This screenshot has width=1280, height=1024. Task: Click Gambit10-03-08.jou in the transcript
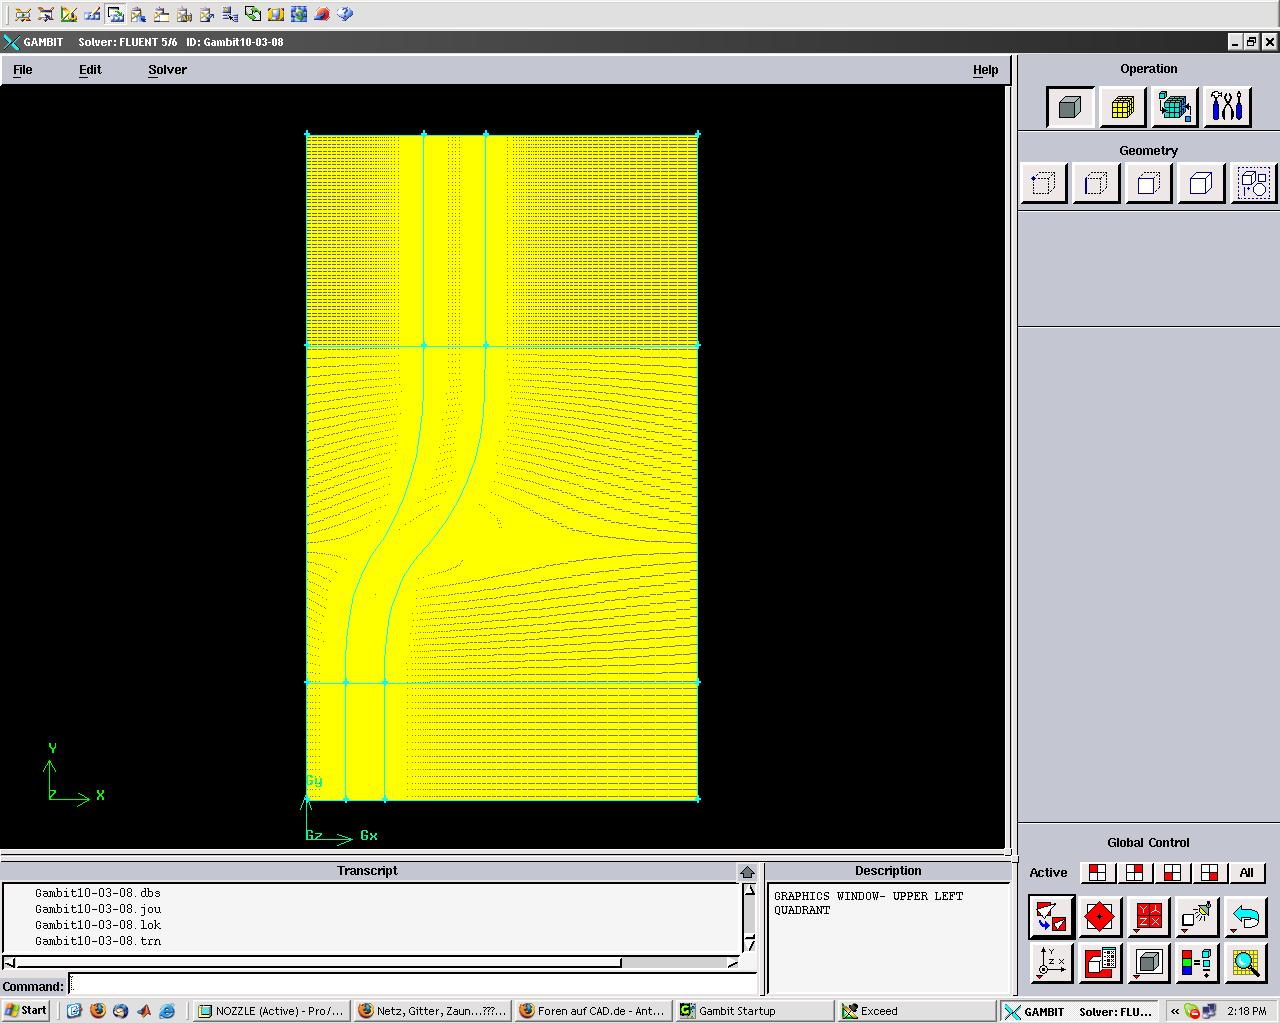point(98,909)
